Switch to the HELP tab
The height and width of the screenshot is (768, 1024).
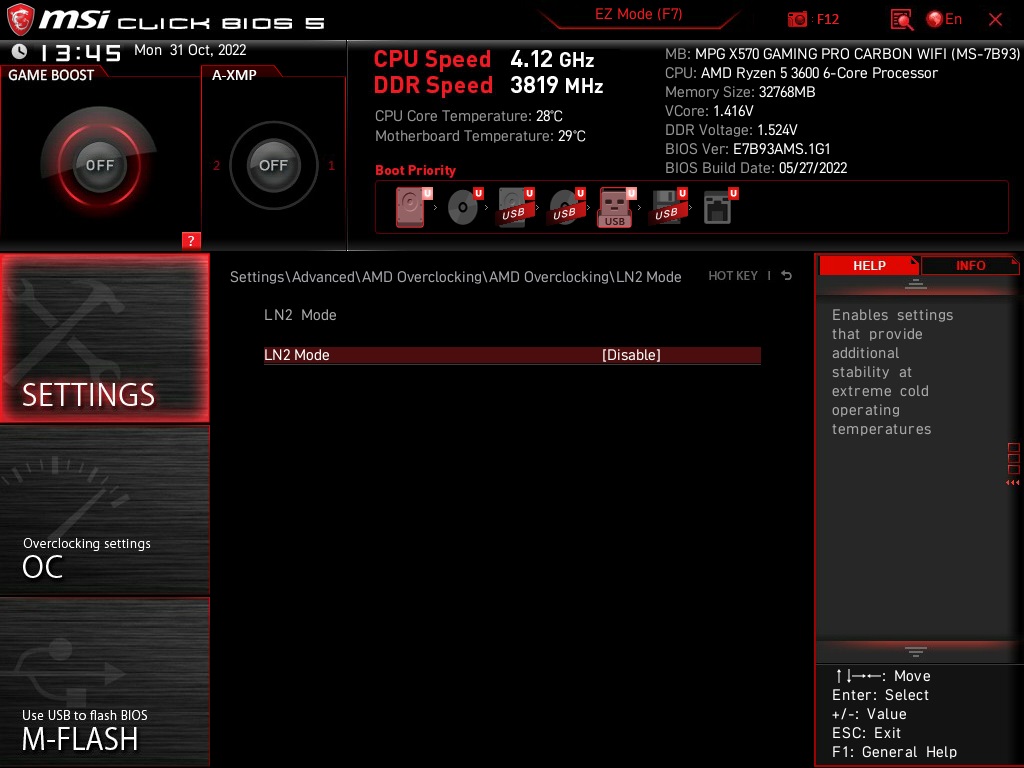click(869, 265)
